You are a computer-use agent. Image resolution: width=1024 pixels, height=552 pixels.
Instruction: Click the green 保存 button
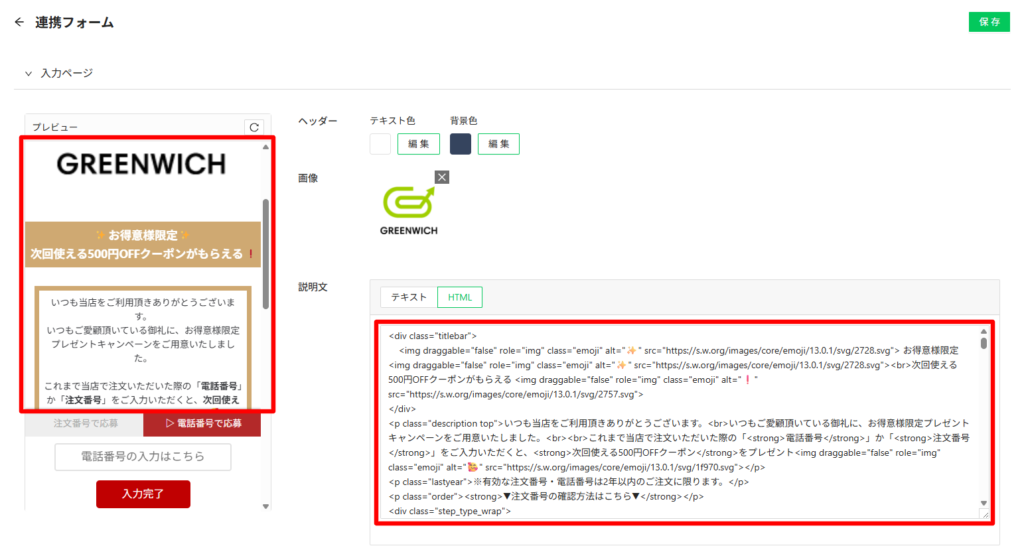(989, 22)
